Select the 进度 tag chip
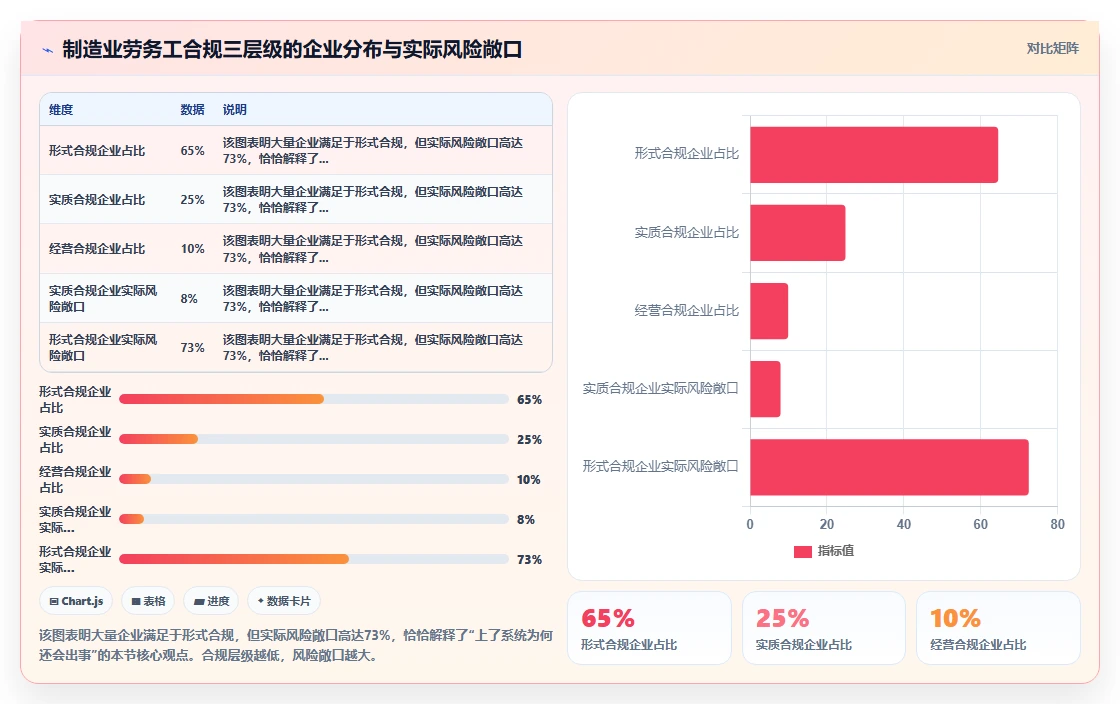Image resolution: width=1120 pixels, height=704 pixels. coord(211,601)
